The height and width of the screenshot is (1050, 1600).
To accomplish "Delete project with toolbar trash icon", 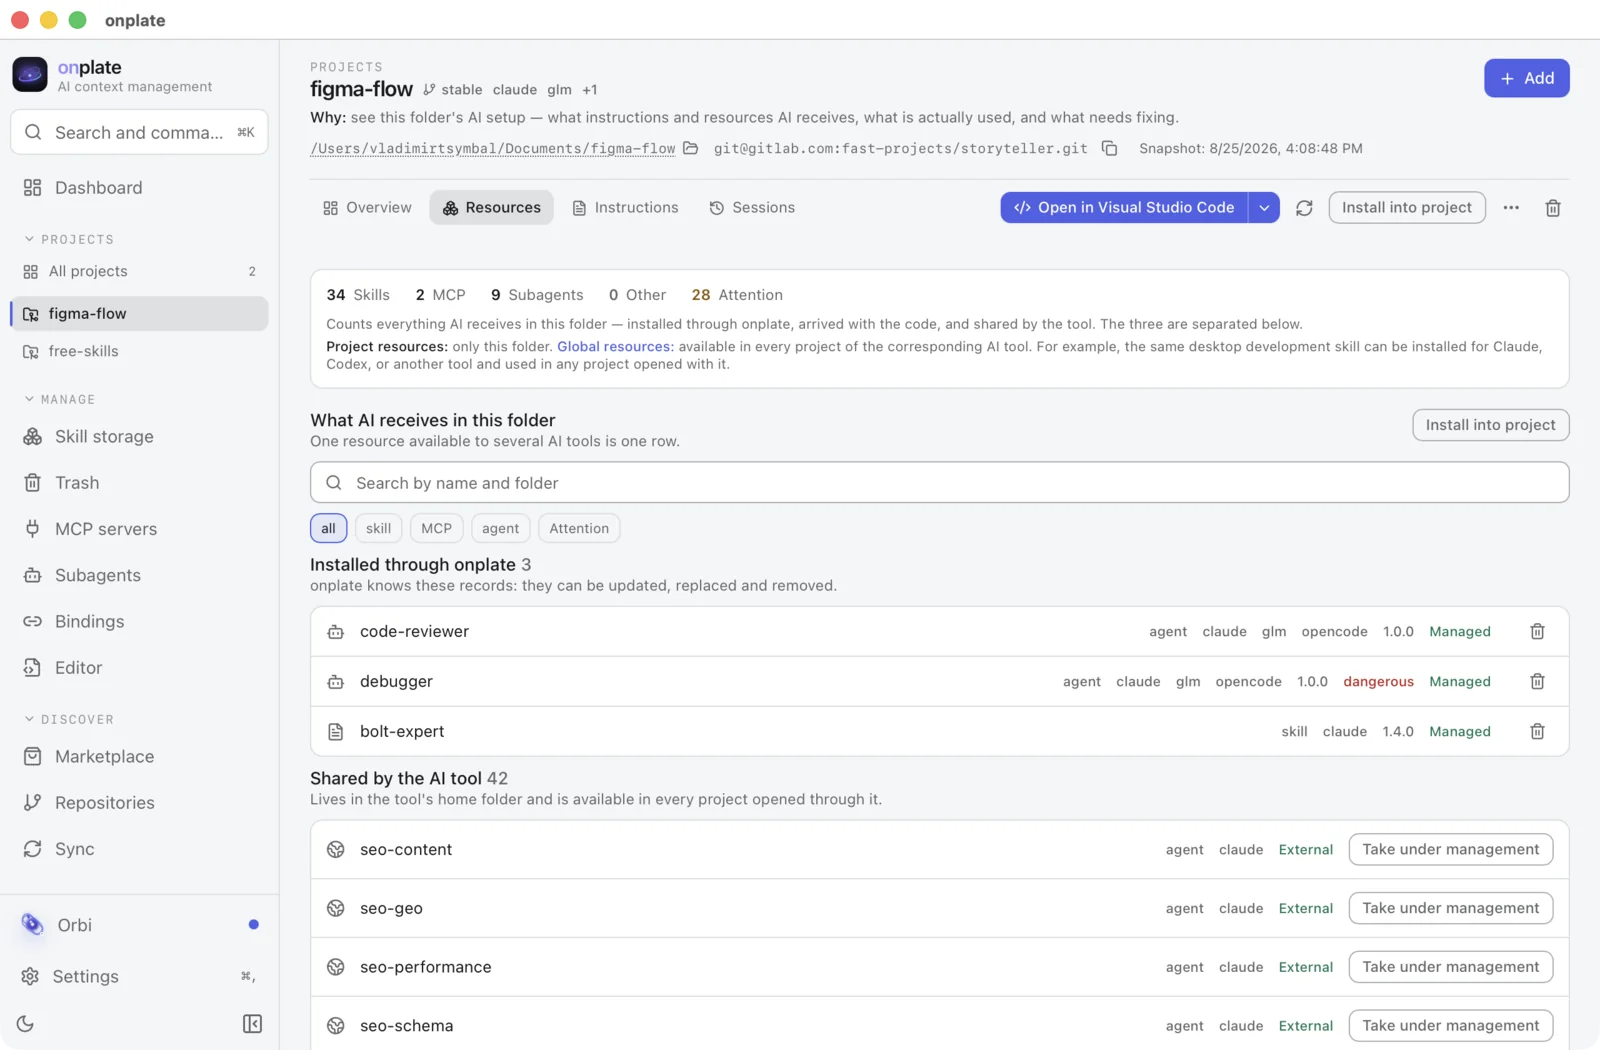I will tap(1553, 208).
